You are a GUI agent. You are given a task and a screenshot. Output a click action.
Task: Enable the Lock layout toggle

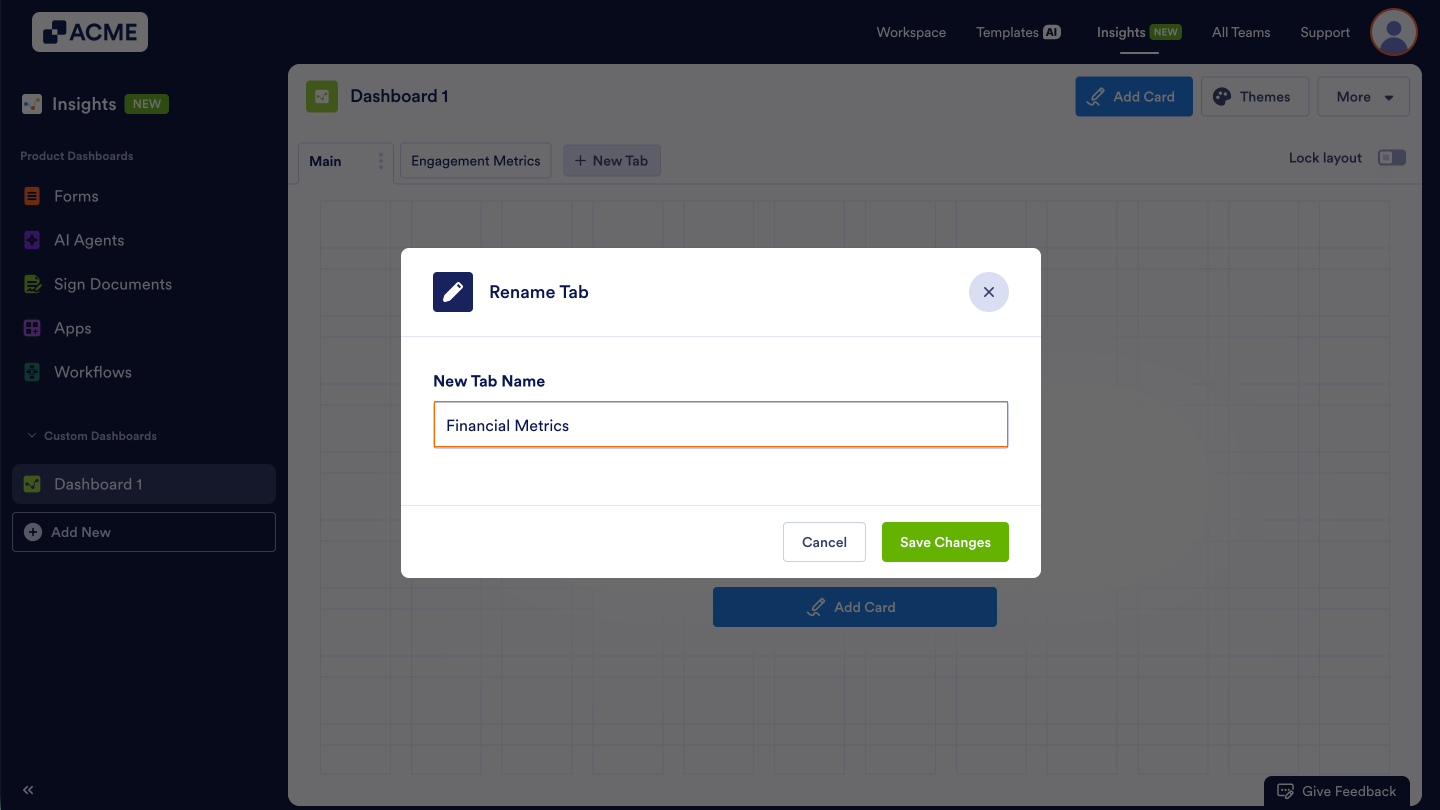click(x=1391, y=157)
